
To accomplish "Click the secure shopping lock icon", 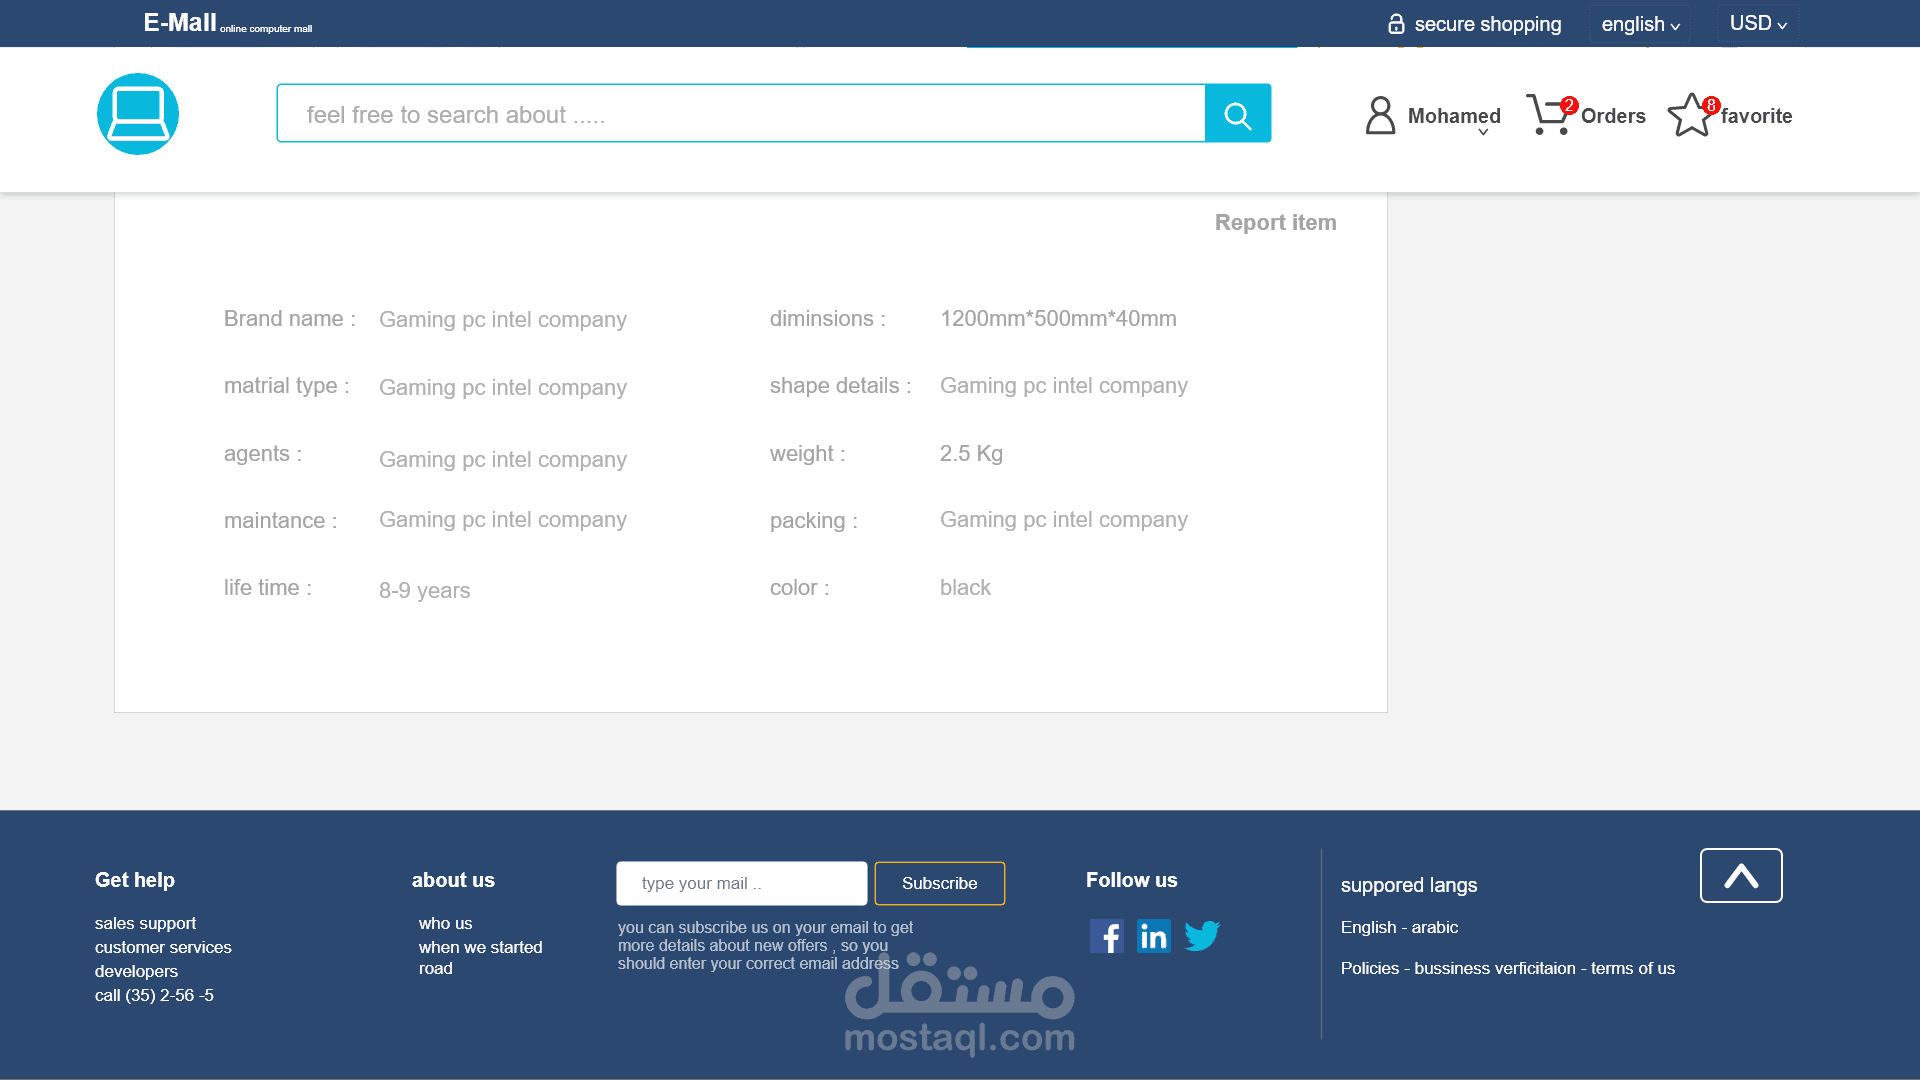I will 1396,24.
